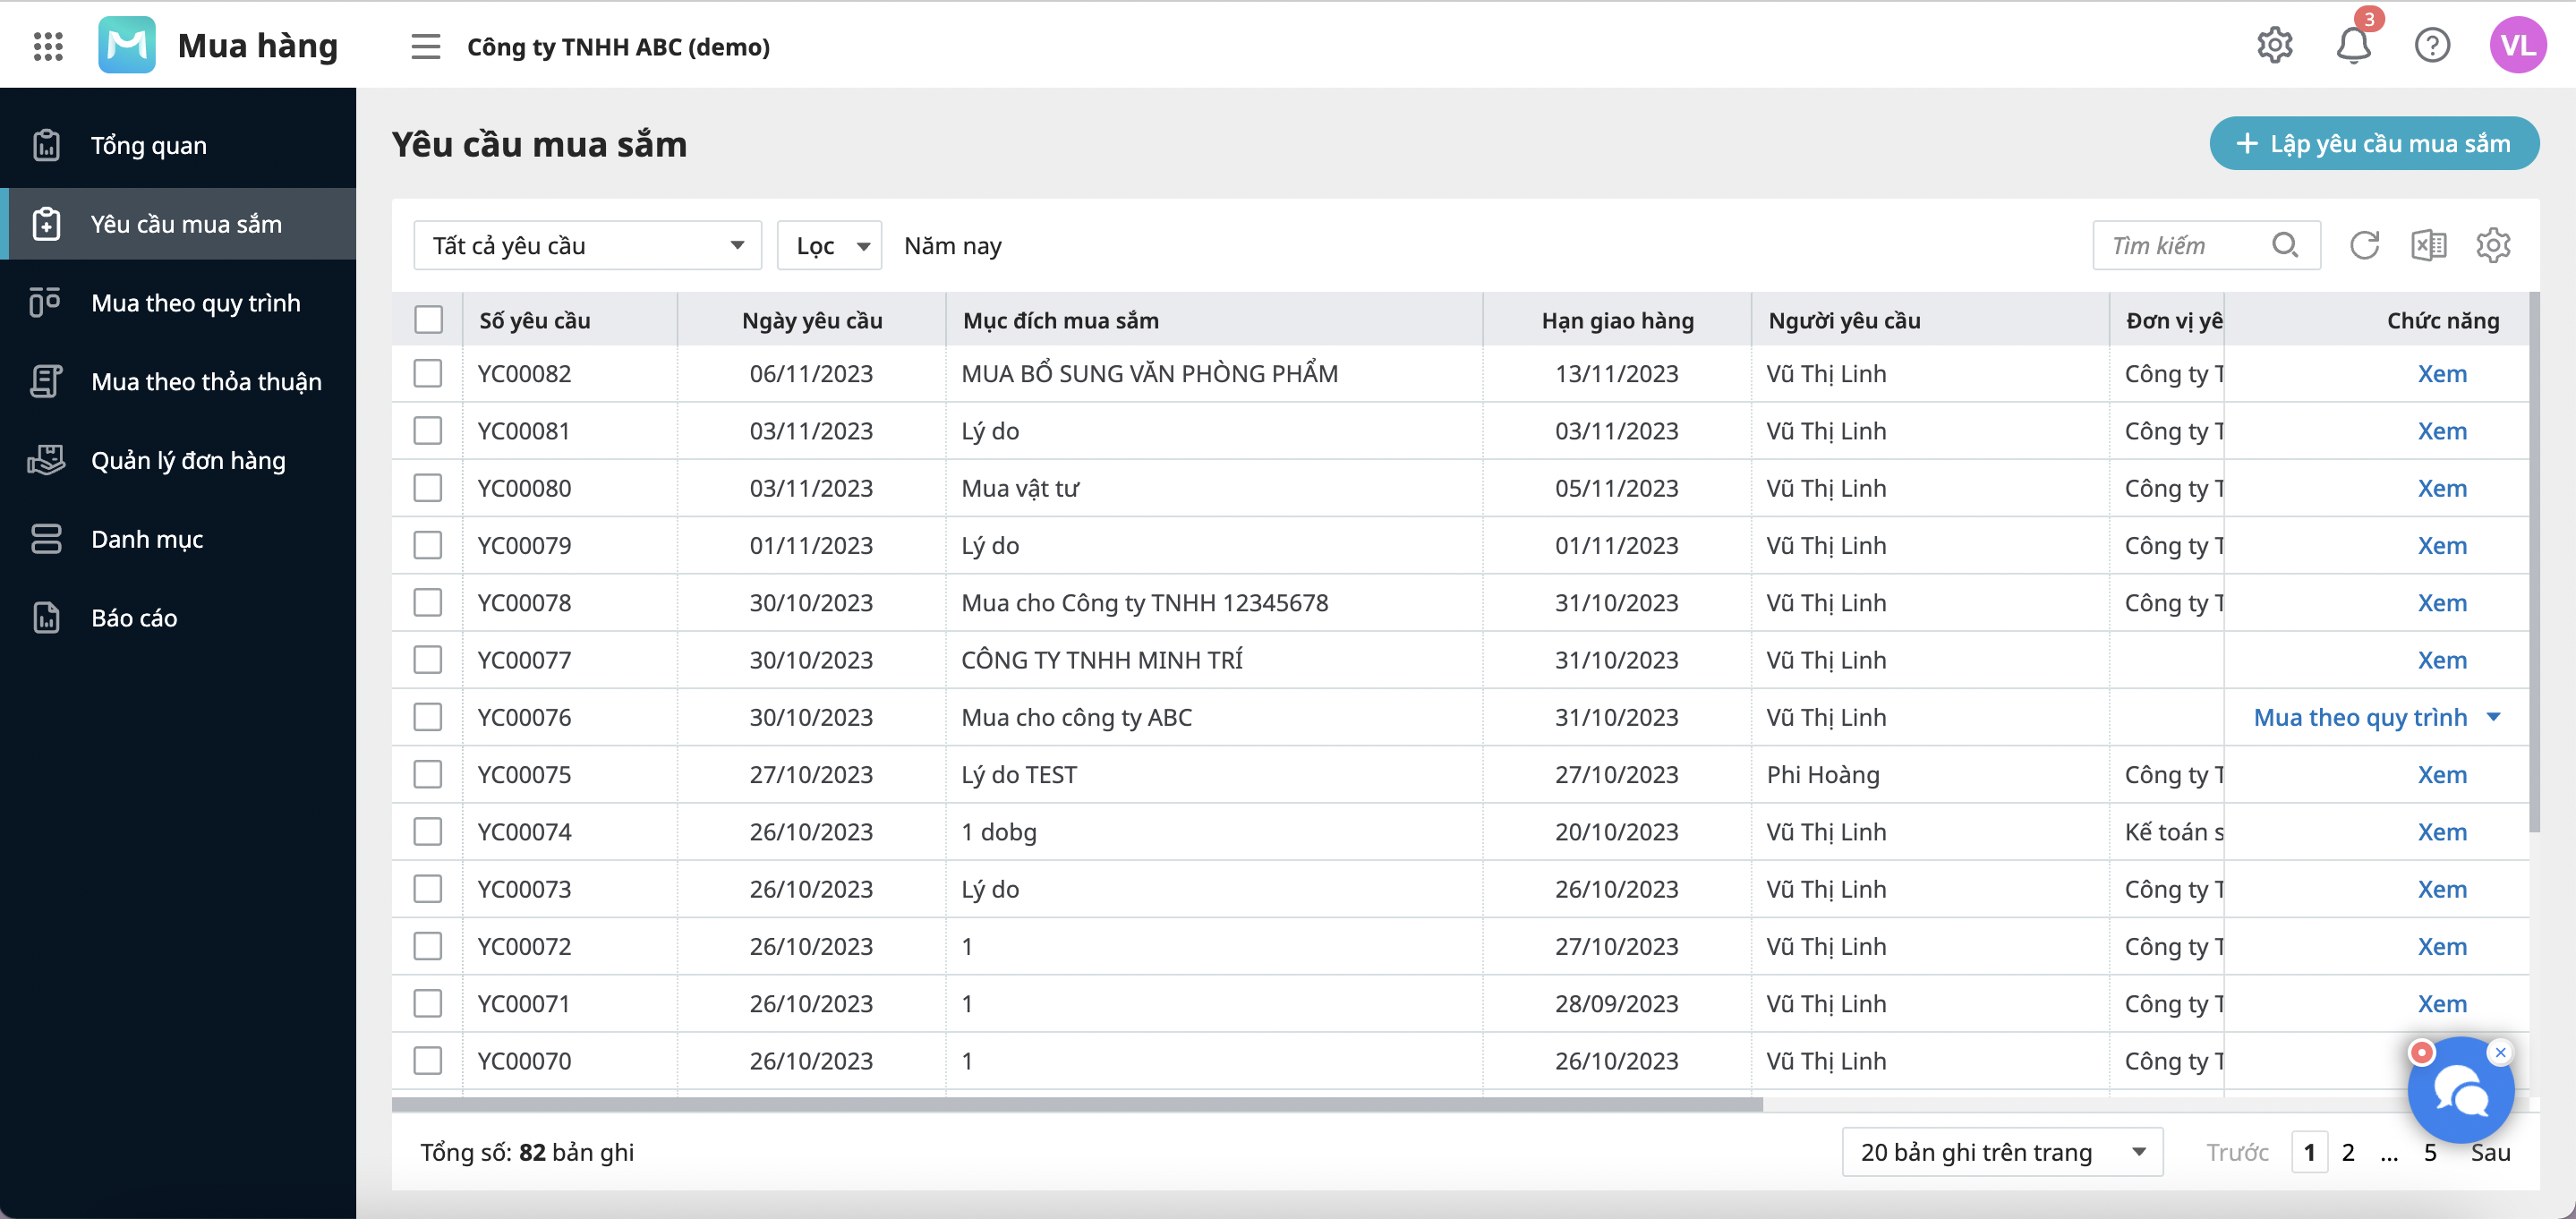Expand arrow next to Mua theo quy trình action

coord(2494,717)
